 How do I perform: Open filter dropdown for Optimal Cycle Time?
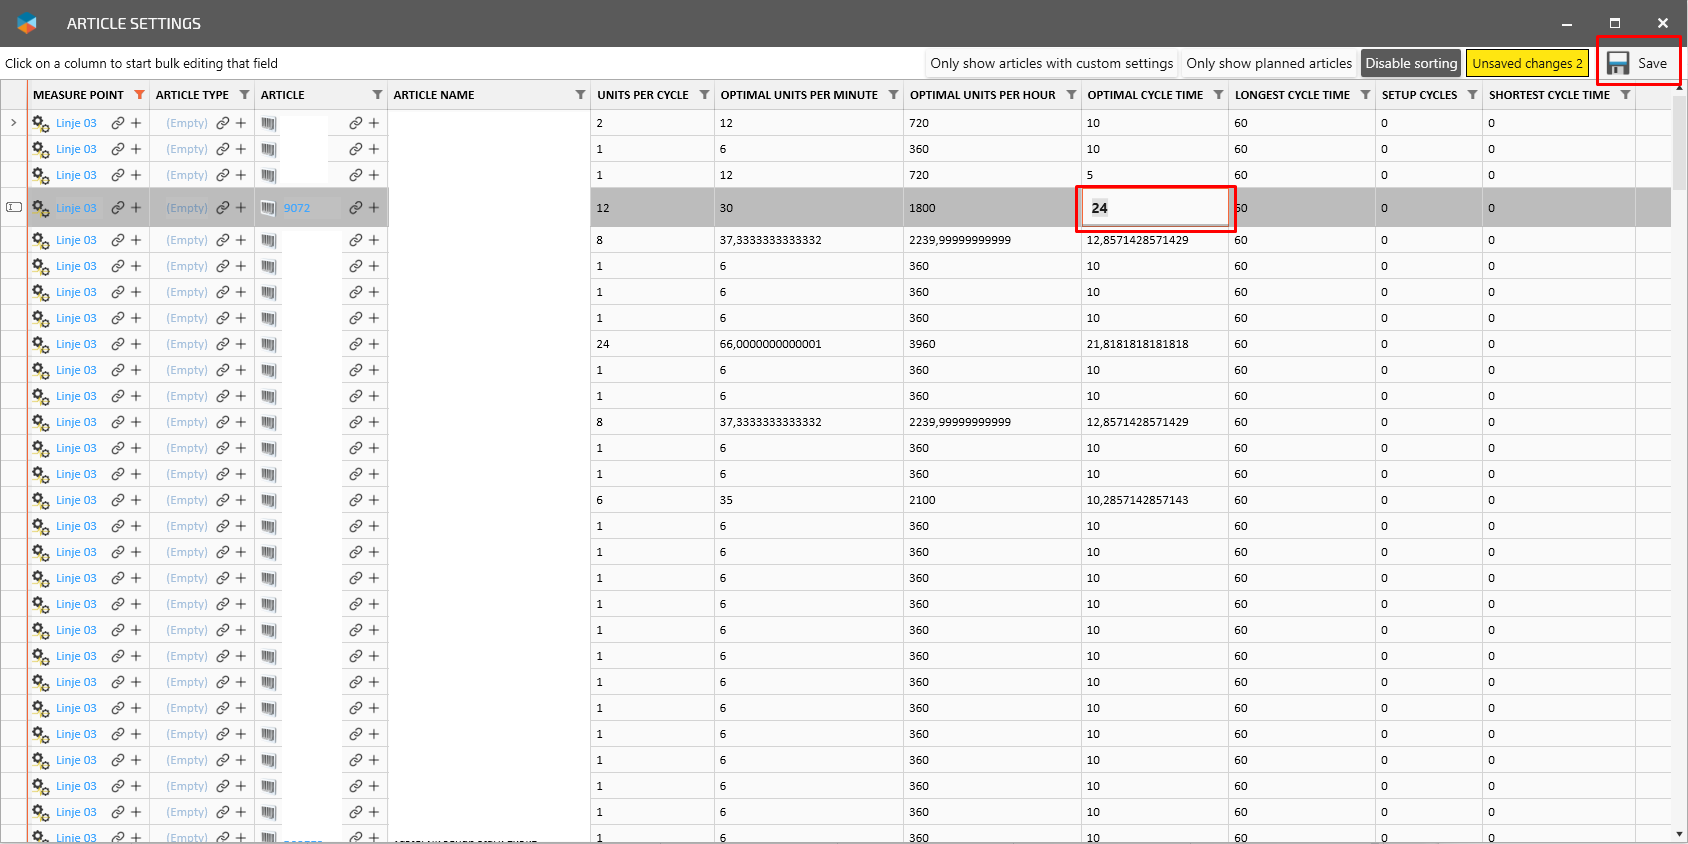[x=1218, y=95]
